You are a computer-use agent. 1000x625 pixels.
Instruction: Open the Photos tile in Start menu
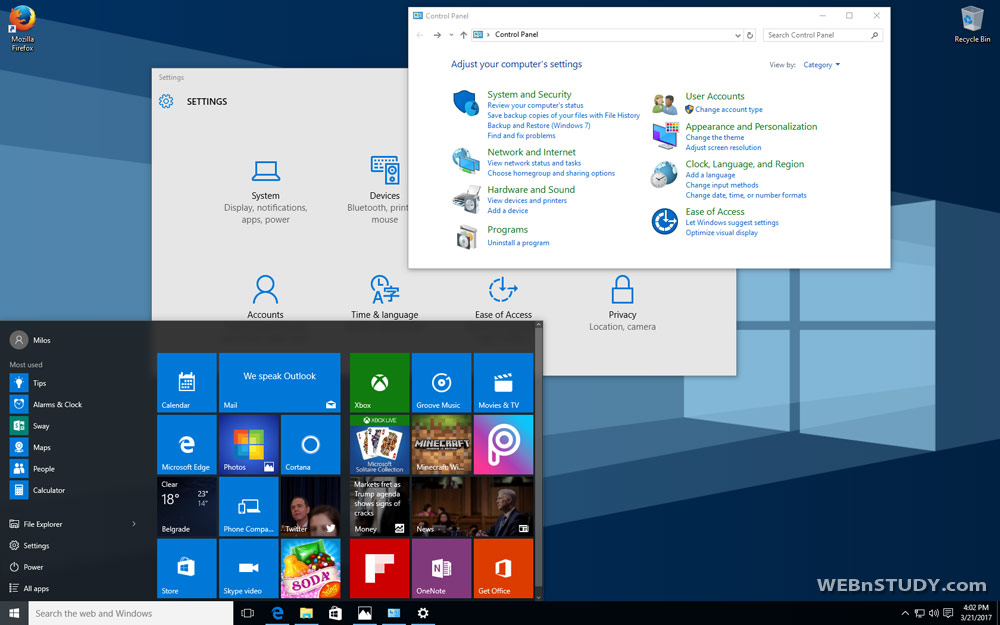[249, 445]
